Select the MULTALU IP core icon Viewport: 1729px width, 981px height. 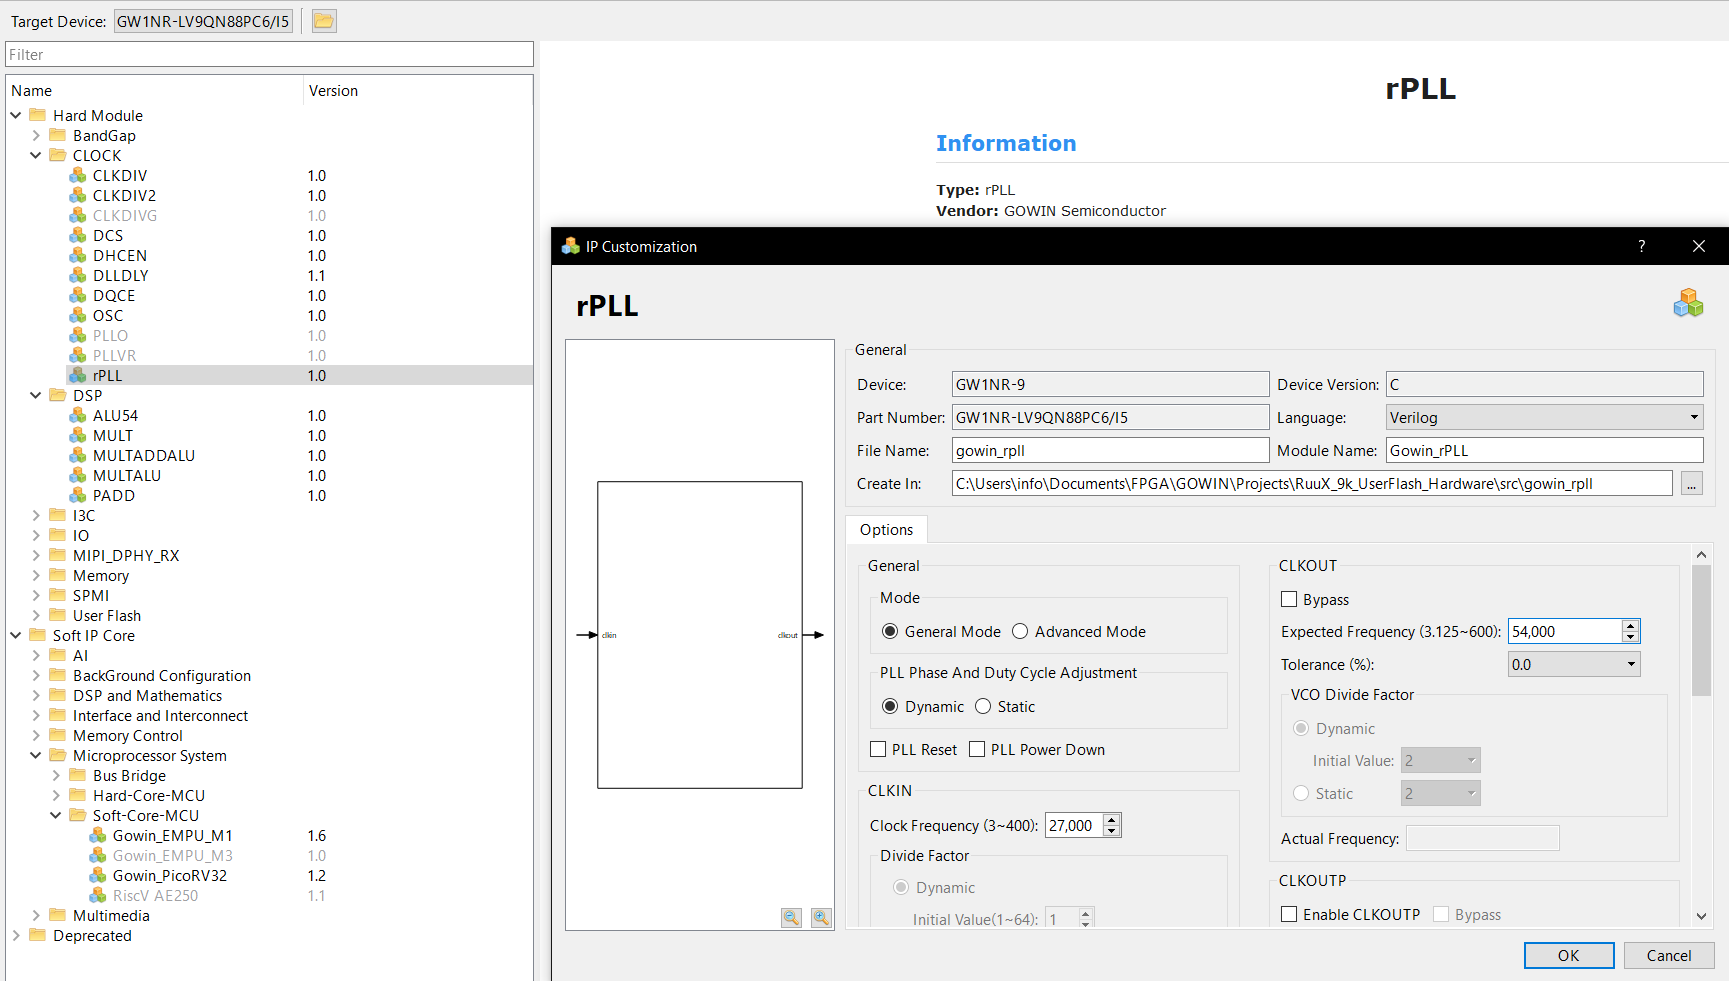coord(78,475)
